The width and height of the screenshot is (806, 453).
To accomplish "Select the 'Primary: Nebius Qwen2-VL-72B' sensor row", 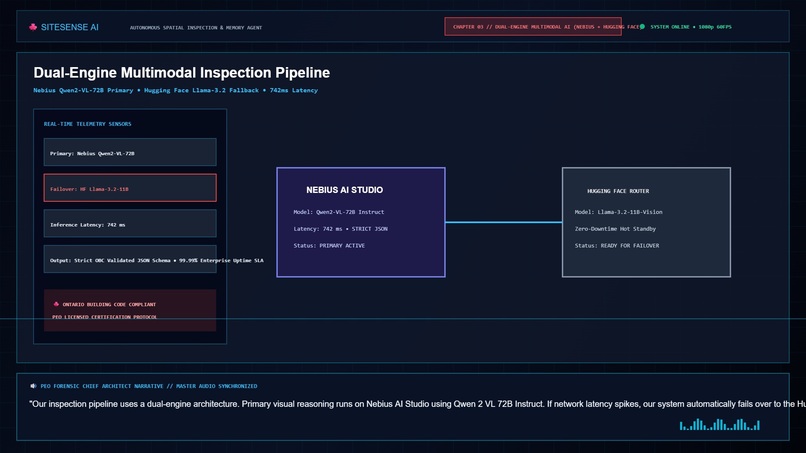I will tap(130, 152).
